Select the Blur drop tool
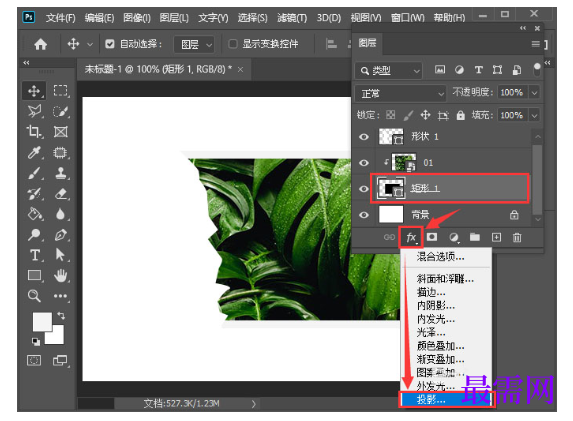The width and height of the screenshot is (573, 421). [x=60, y=214]
